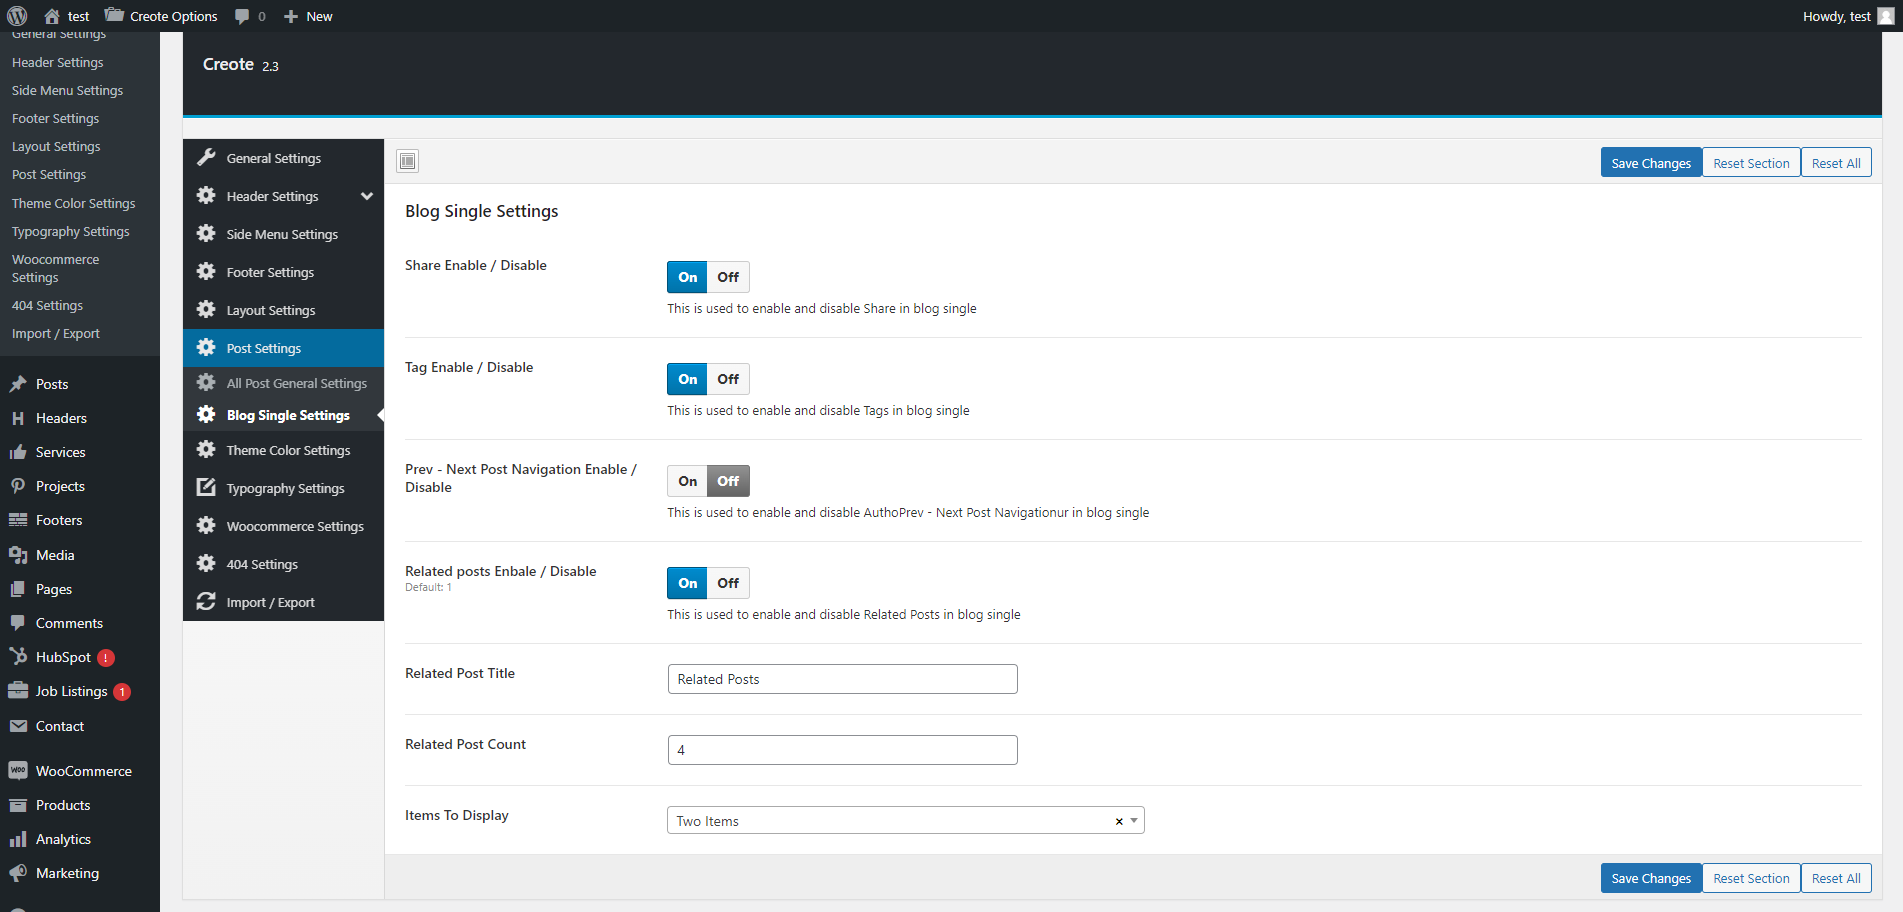The image size is (1903, 912).
Task: Turn on Prev - Next Post Navigation
Action: coord(688,481)
